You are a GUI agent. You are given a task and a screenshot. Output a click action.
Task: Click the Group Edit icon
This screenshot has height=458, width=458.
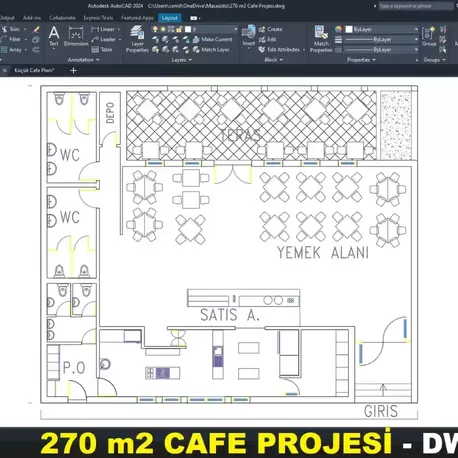tap(443, 40)
